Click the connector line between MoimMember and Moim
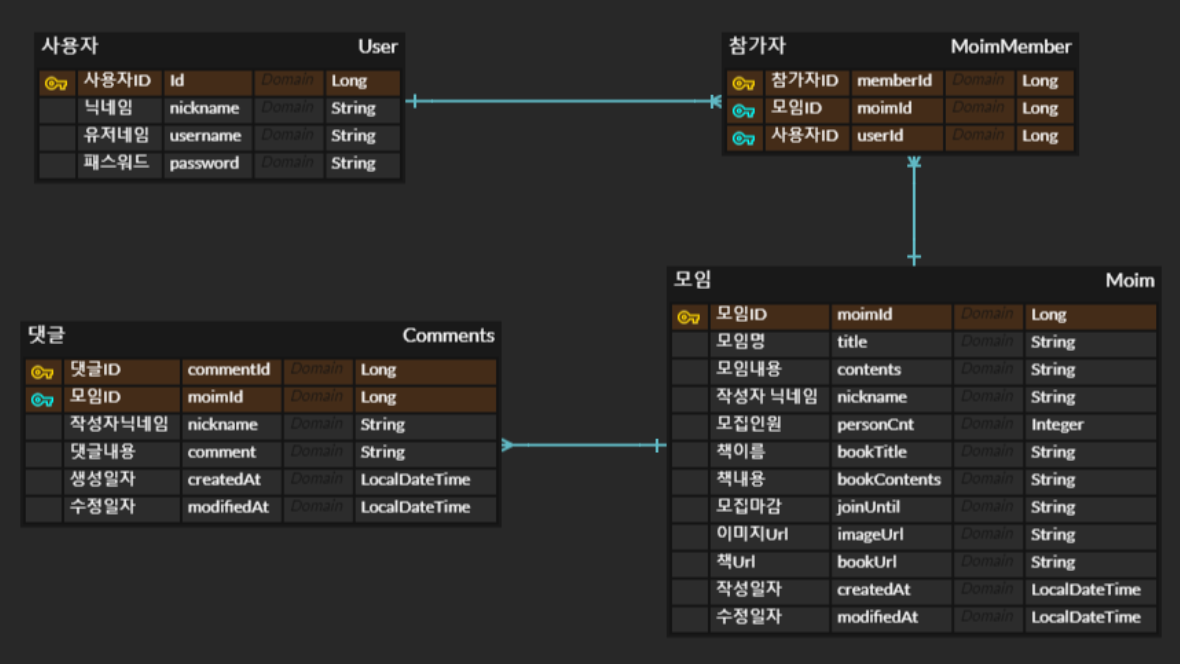This screenshot has height=664, width=1180. 911,210
